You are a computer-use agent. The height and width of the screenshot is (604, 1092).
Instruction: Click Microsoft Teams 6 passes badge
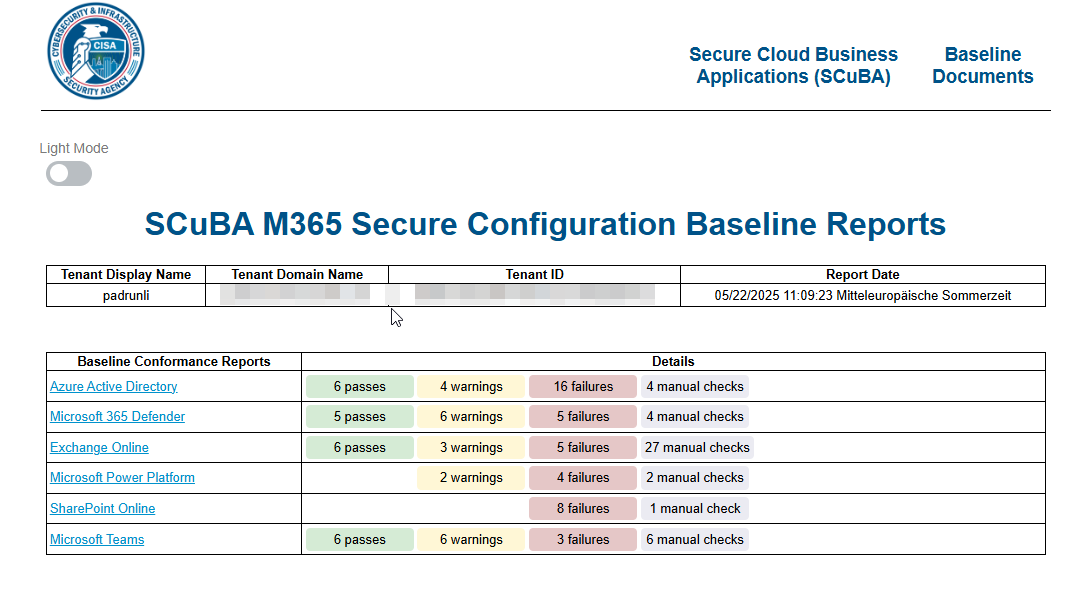359,539
